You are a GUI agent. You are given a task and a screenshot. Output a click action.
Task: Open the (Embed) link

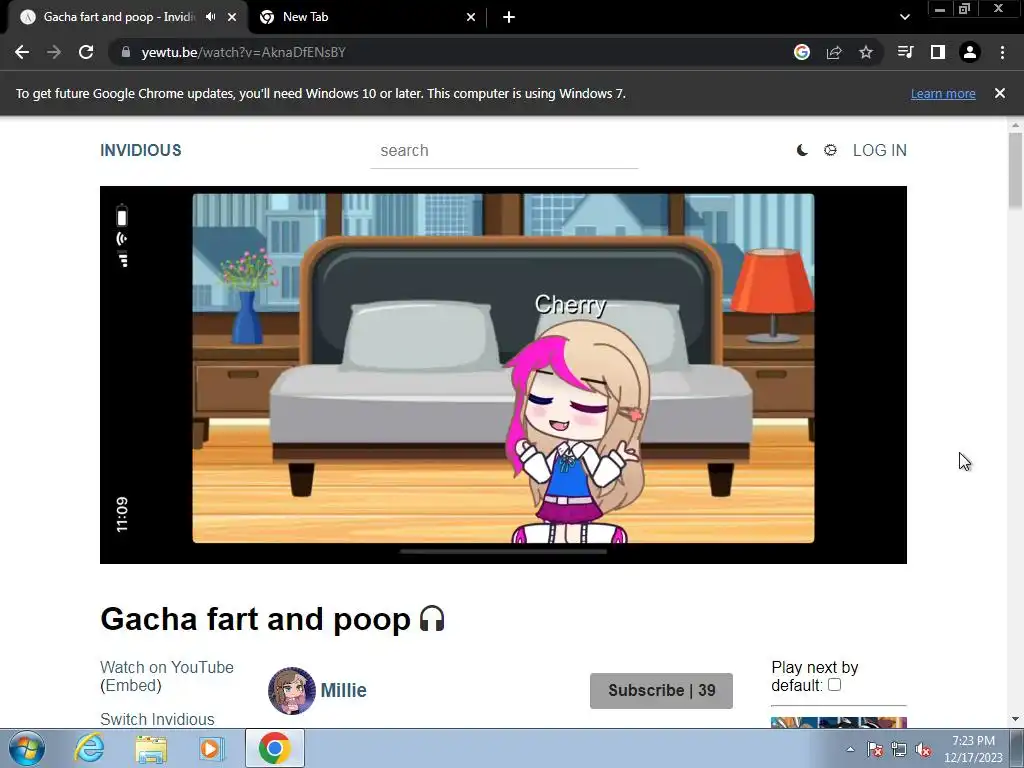click(x=131, y=685)
